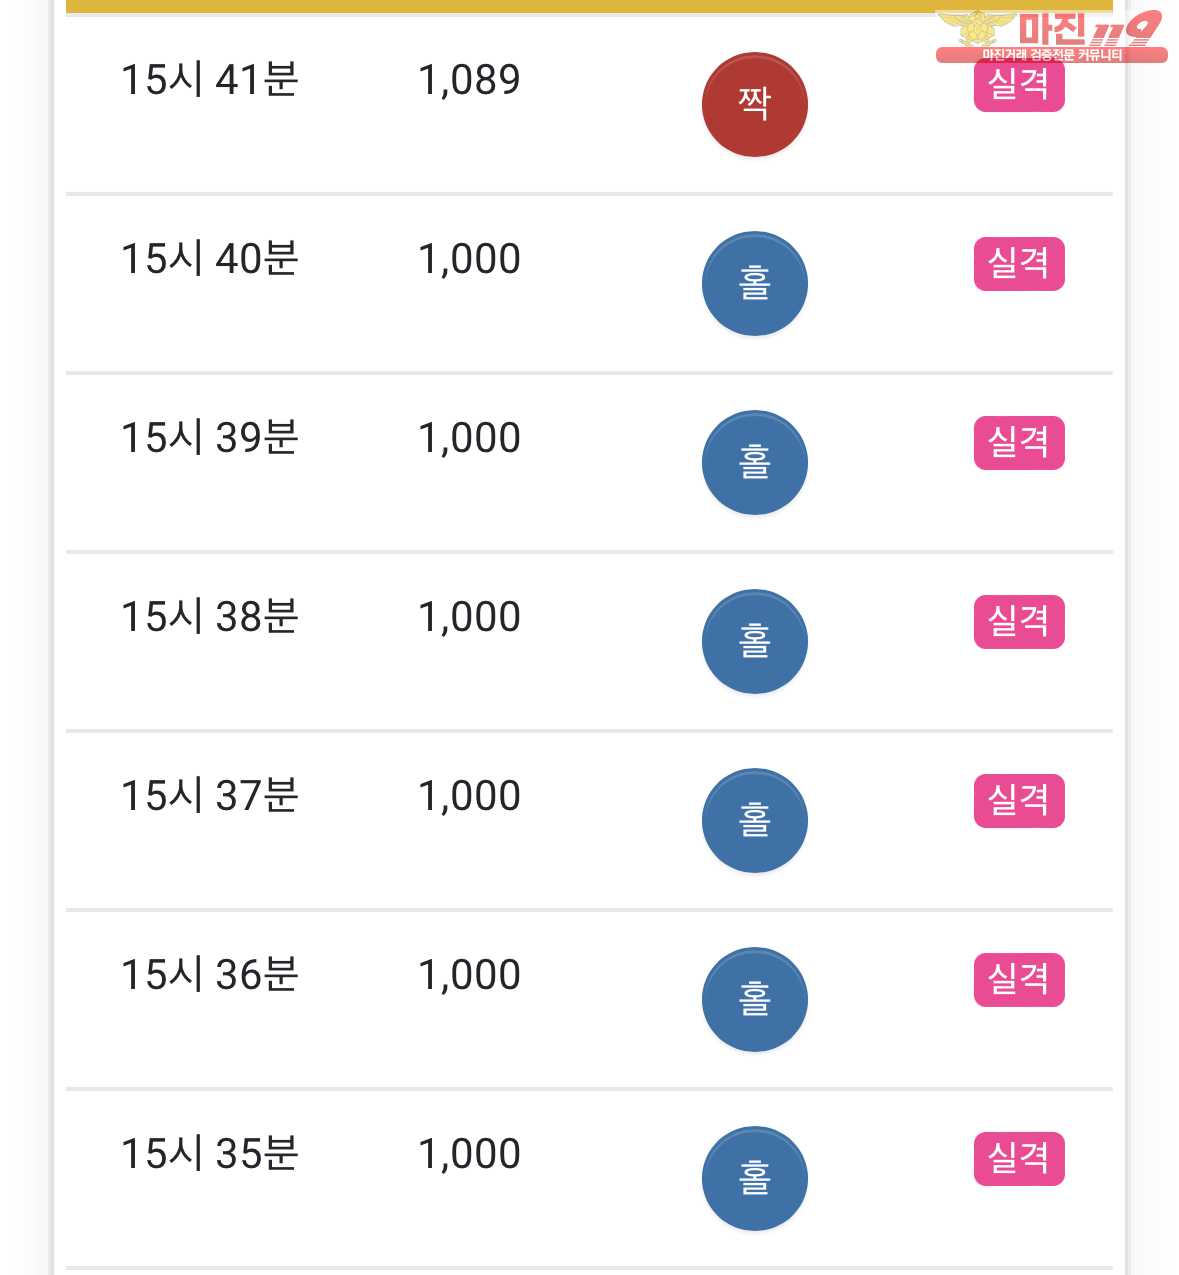Click the red 짝 circle at 15시 41분
The width and height of the screenshot is (1179, 1275).
point(754,104)
